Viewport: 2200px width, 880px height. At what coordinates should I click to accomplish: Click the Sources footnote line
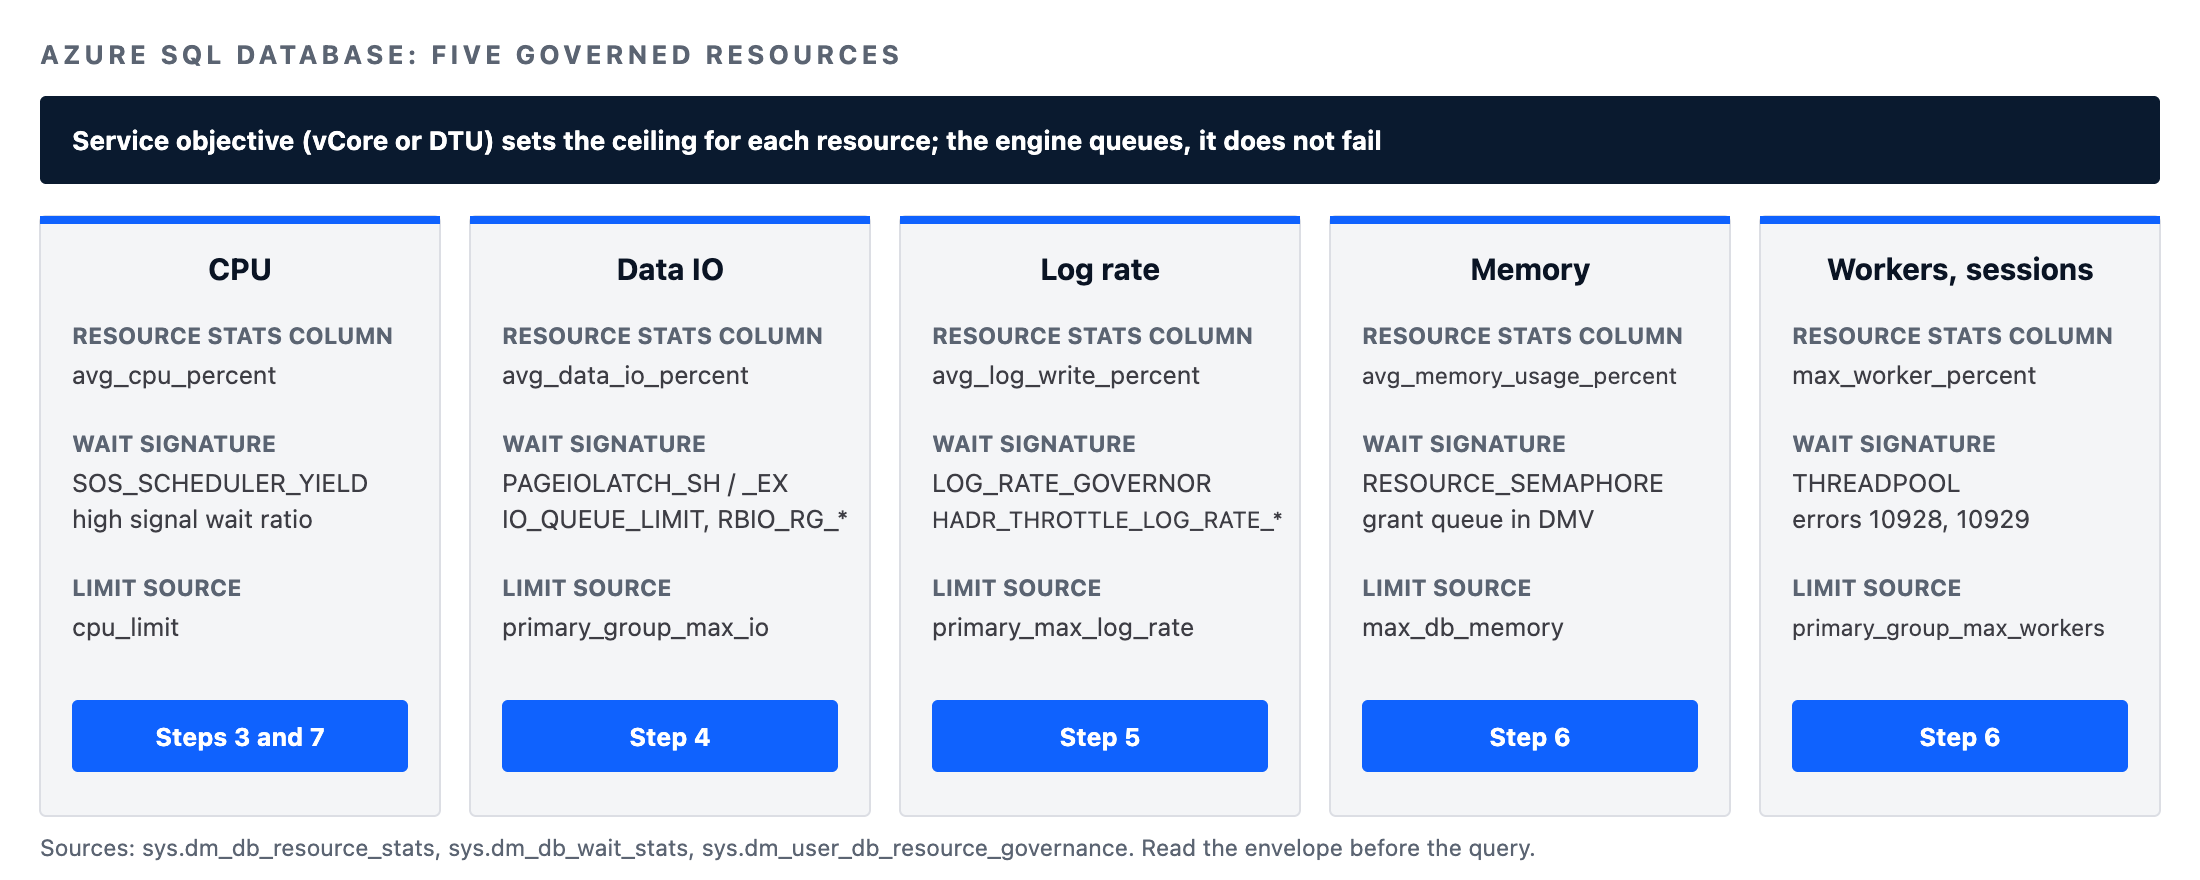(x=787, y=848)
